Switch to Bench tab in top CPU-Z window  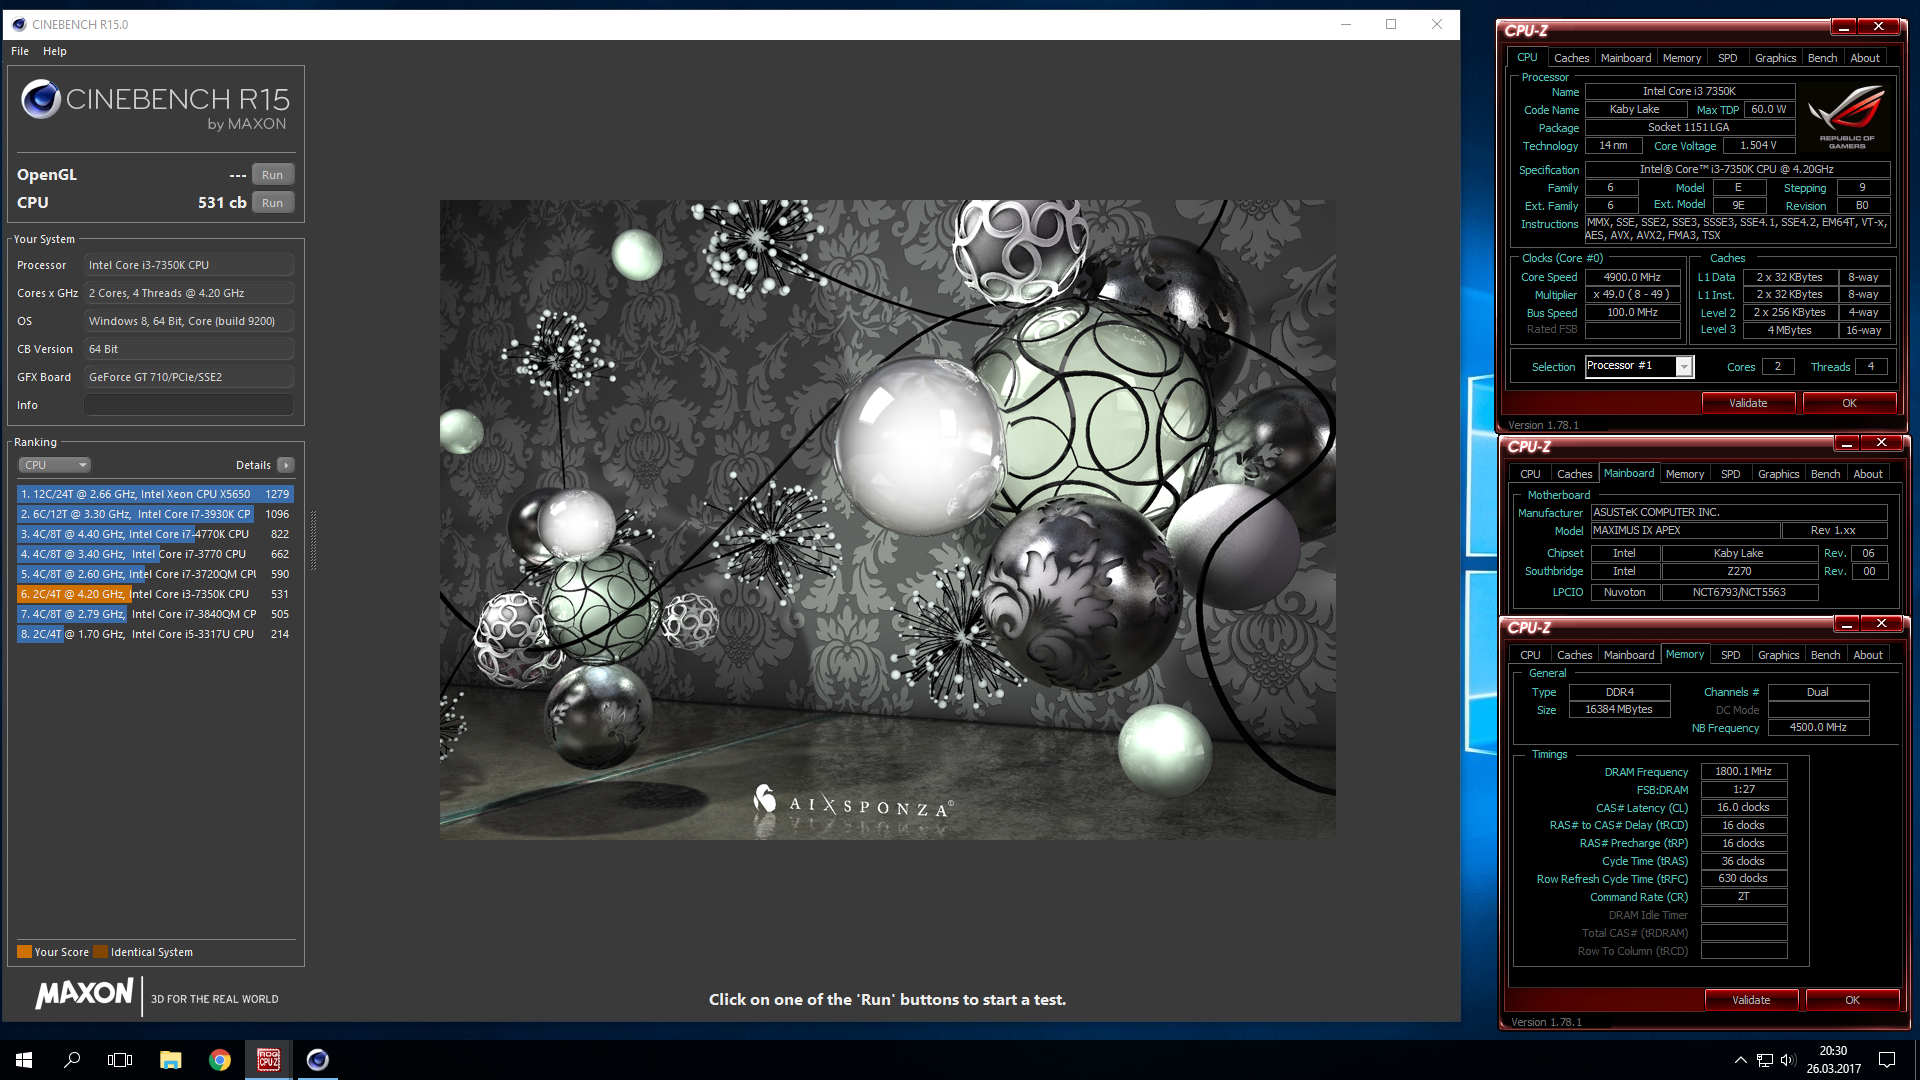pyautogui.click(x=1823, y=58)
